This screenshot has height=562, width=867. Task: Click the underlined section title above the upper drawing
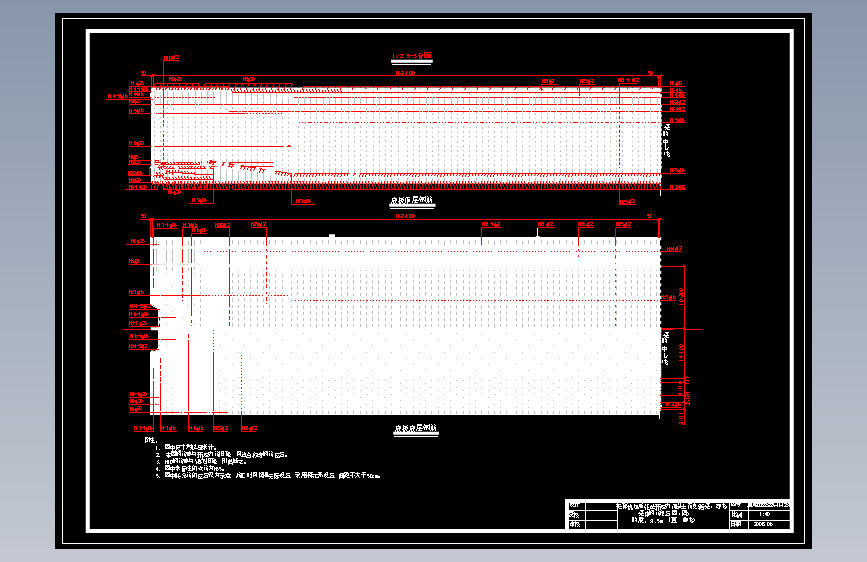412,56
